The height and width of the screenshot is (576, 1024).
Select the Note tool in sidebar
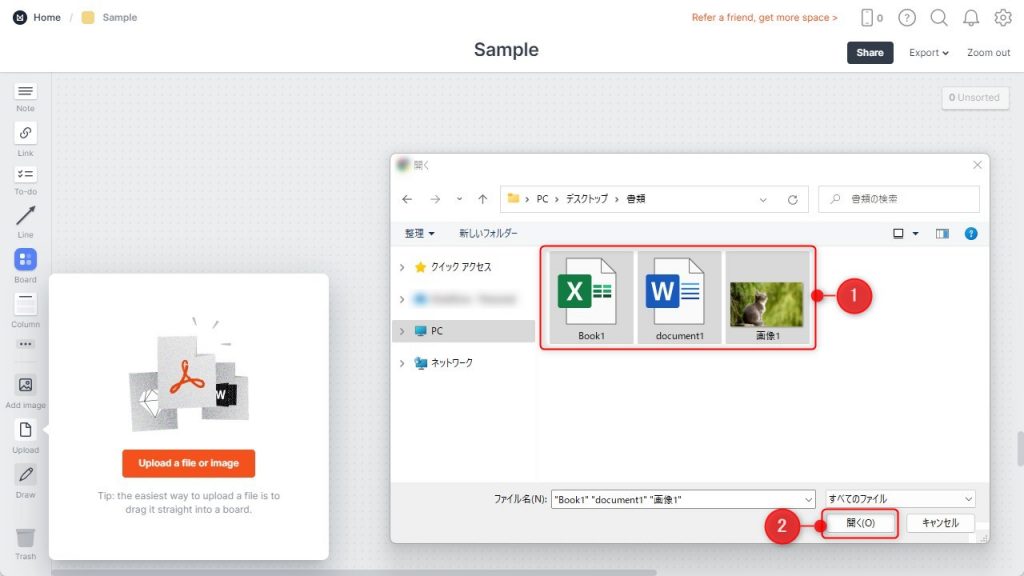click(x=25, y=97)
